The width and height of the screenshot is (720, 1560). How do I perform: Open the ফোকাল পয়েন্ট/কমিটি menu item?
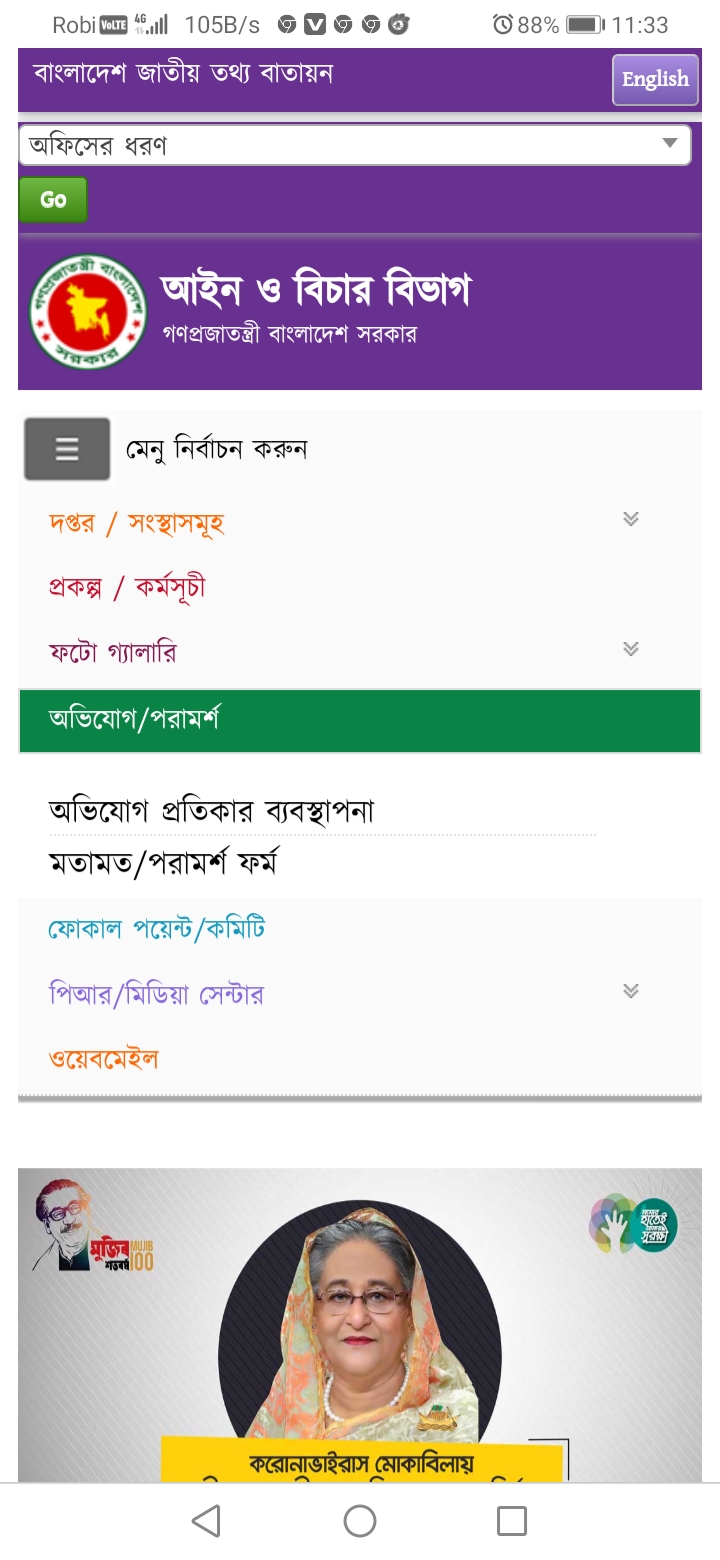click(x=157, y=929)
